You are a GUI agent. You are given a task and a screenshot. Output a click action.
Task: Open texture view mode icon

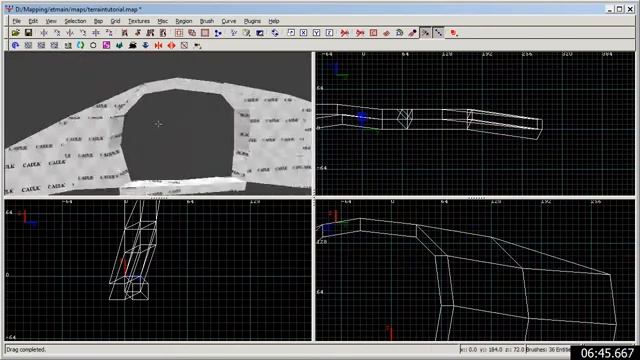pos(247,33)
